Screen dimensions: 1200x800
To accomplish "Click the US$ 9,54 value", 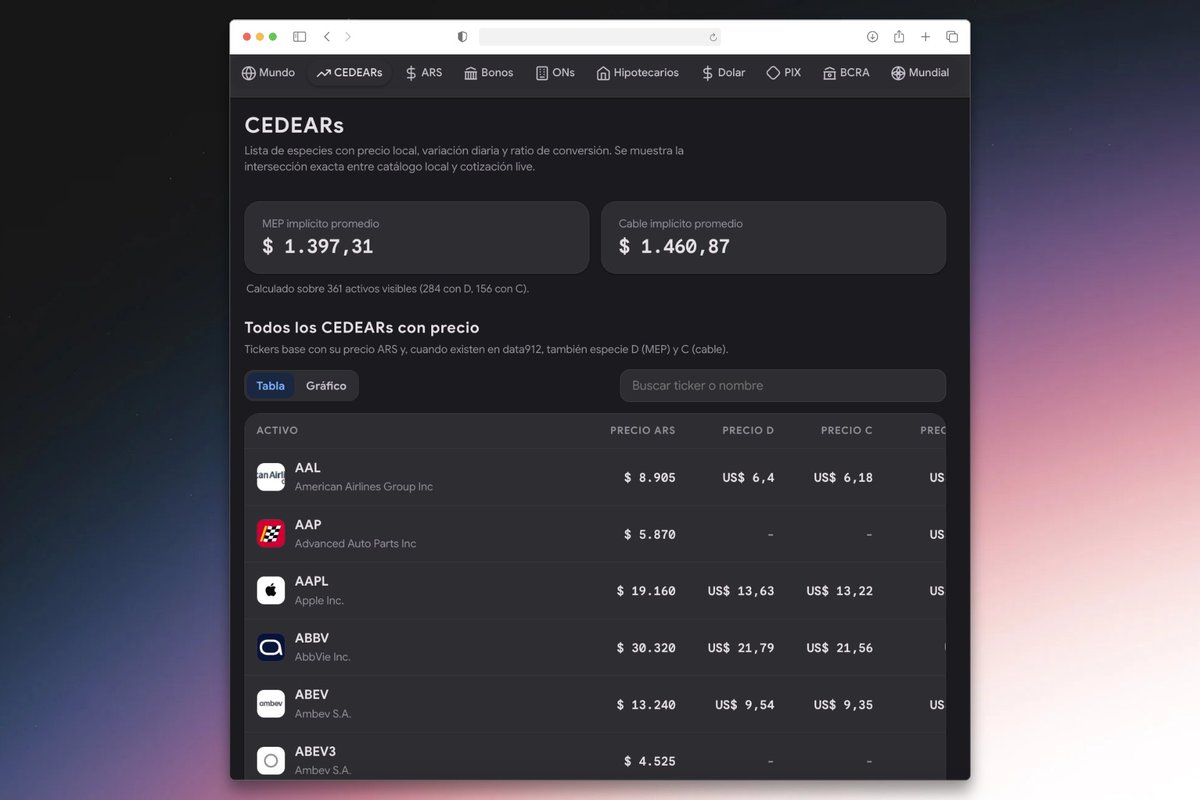I will click(745, 705).
